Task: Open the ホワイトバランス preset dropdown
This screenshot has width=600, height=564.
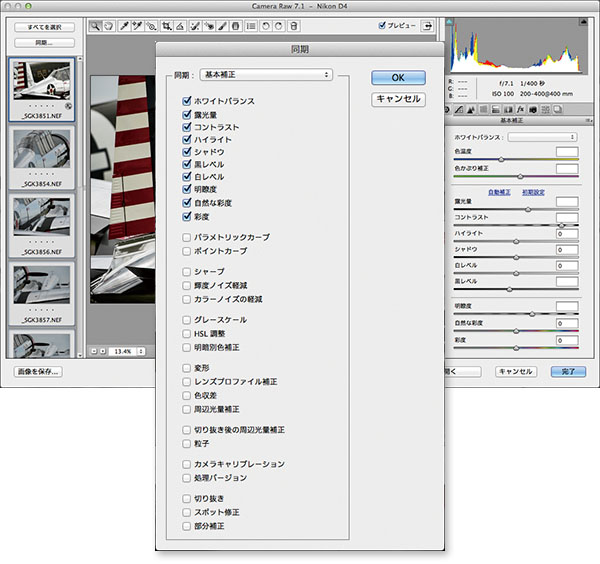Action: pos(543,137)
